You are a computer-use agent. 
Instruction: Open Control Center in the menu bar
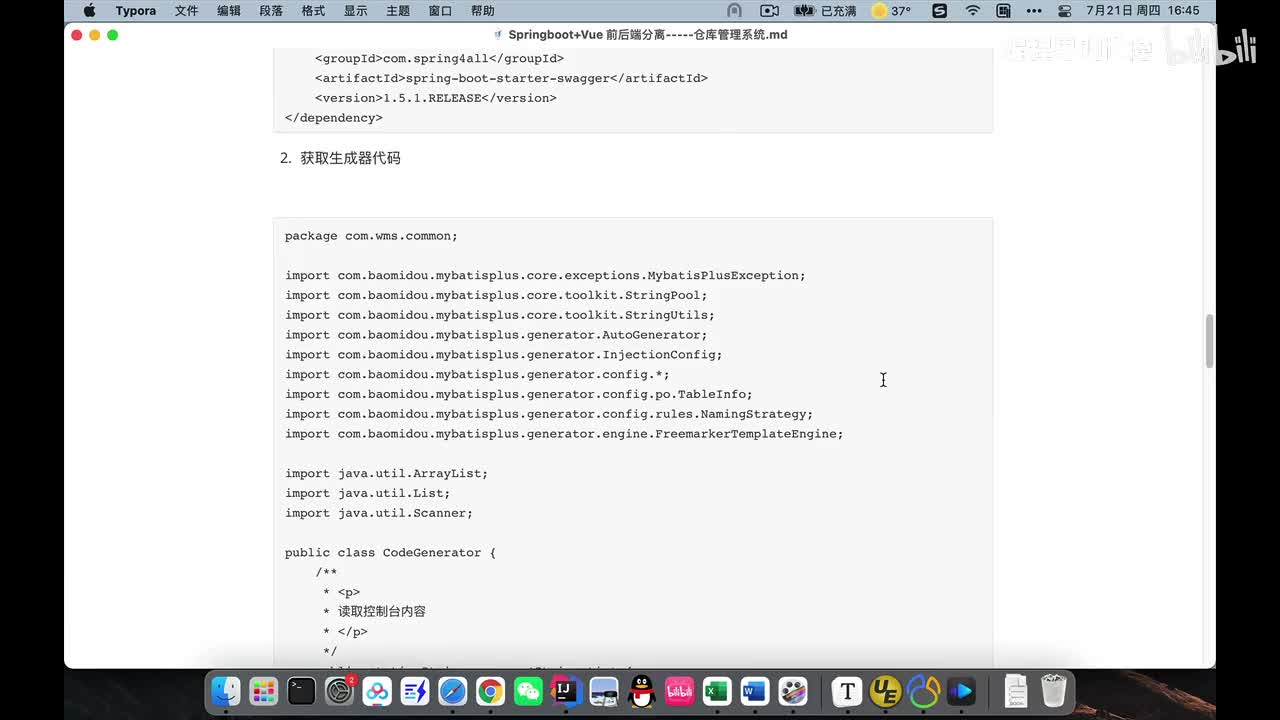tap(1065, 11)
